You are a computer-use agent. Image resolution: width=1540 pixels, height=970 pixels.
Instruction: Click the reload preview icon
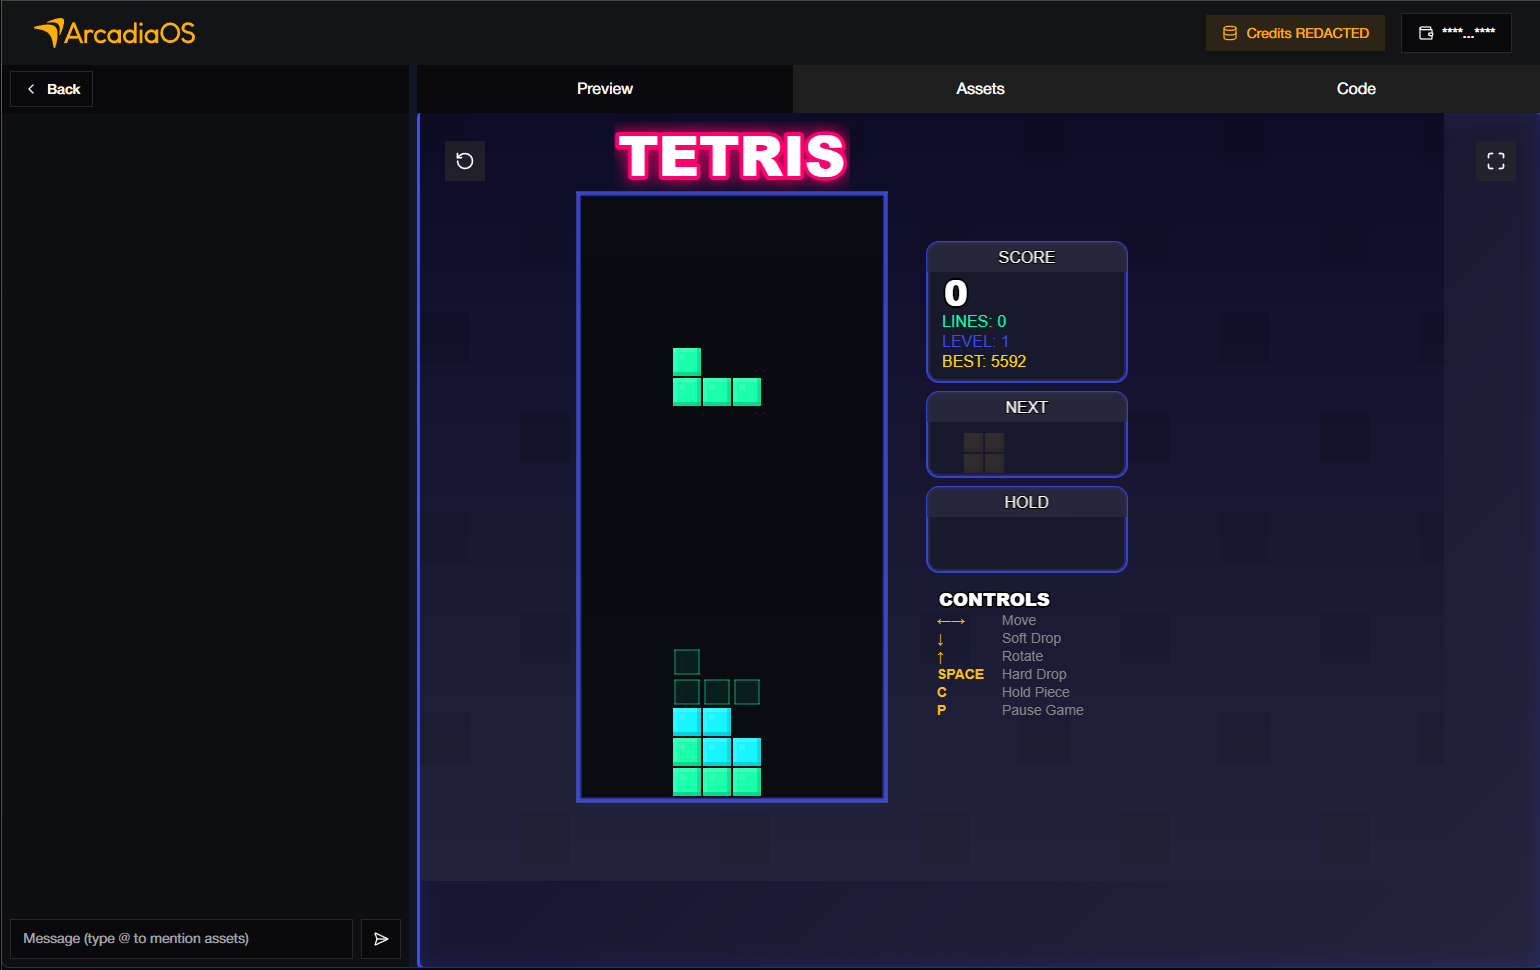pos(465,161)
